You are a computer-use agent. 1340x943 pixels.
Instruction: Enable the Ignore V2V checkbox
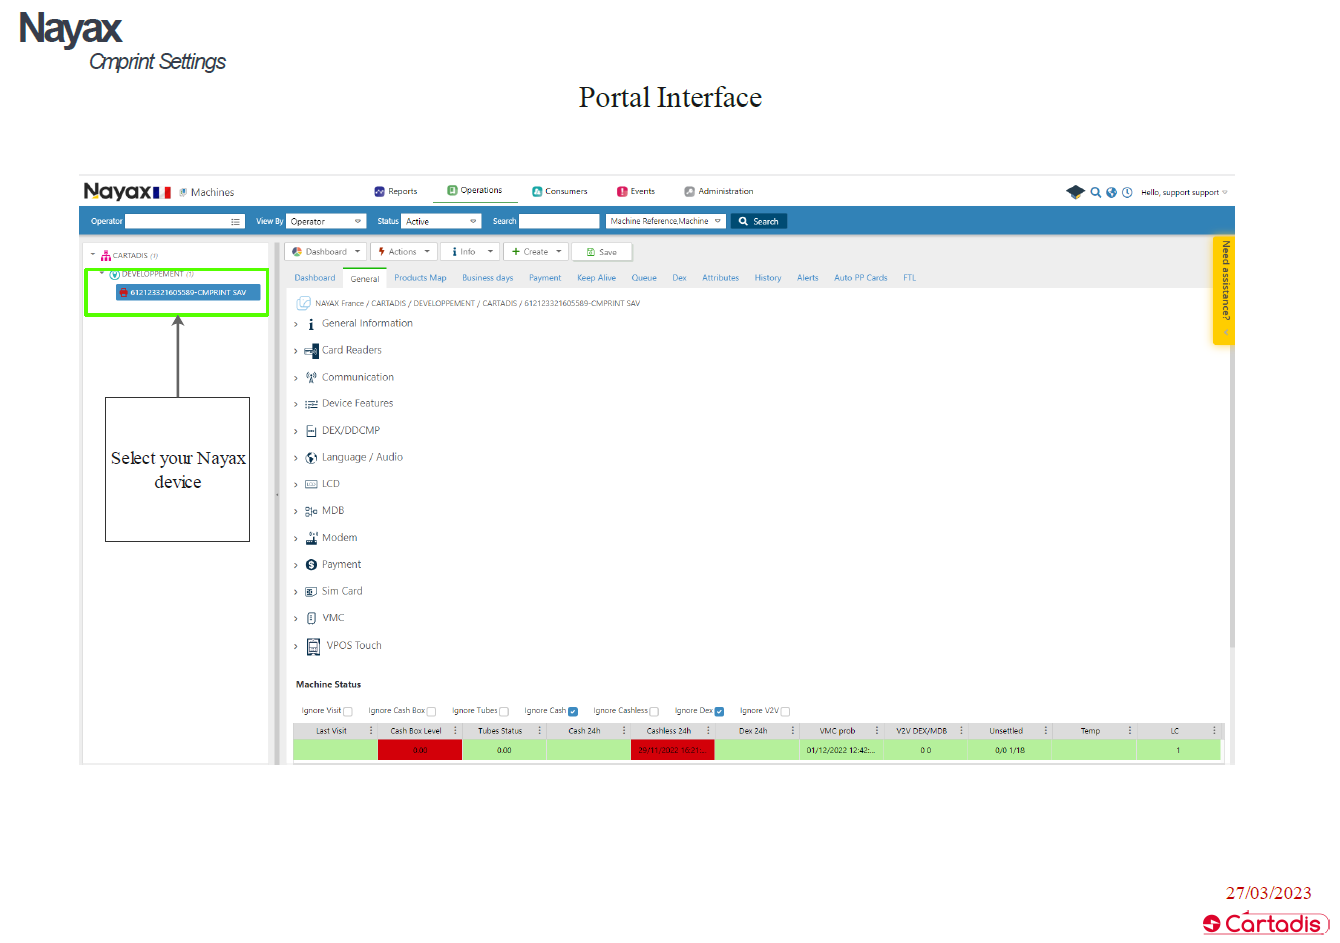click(x=785, y=712)
